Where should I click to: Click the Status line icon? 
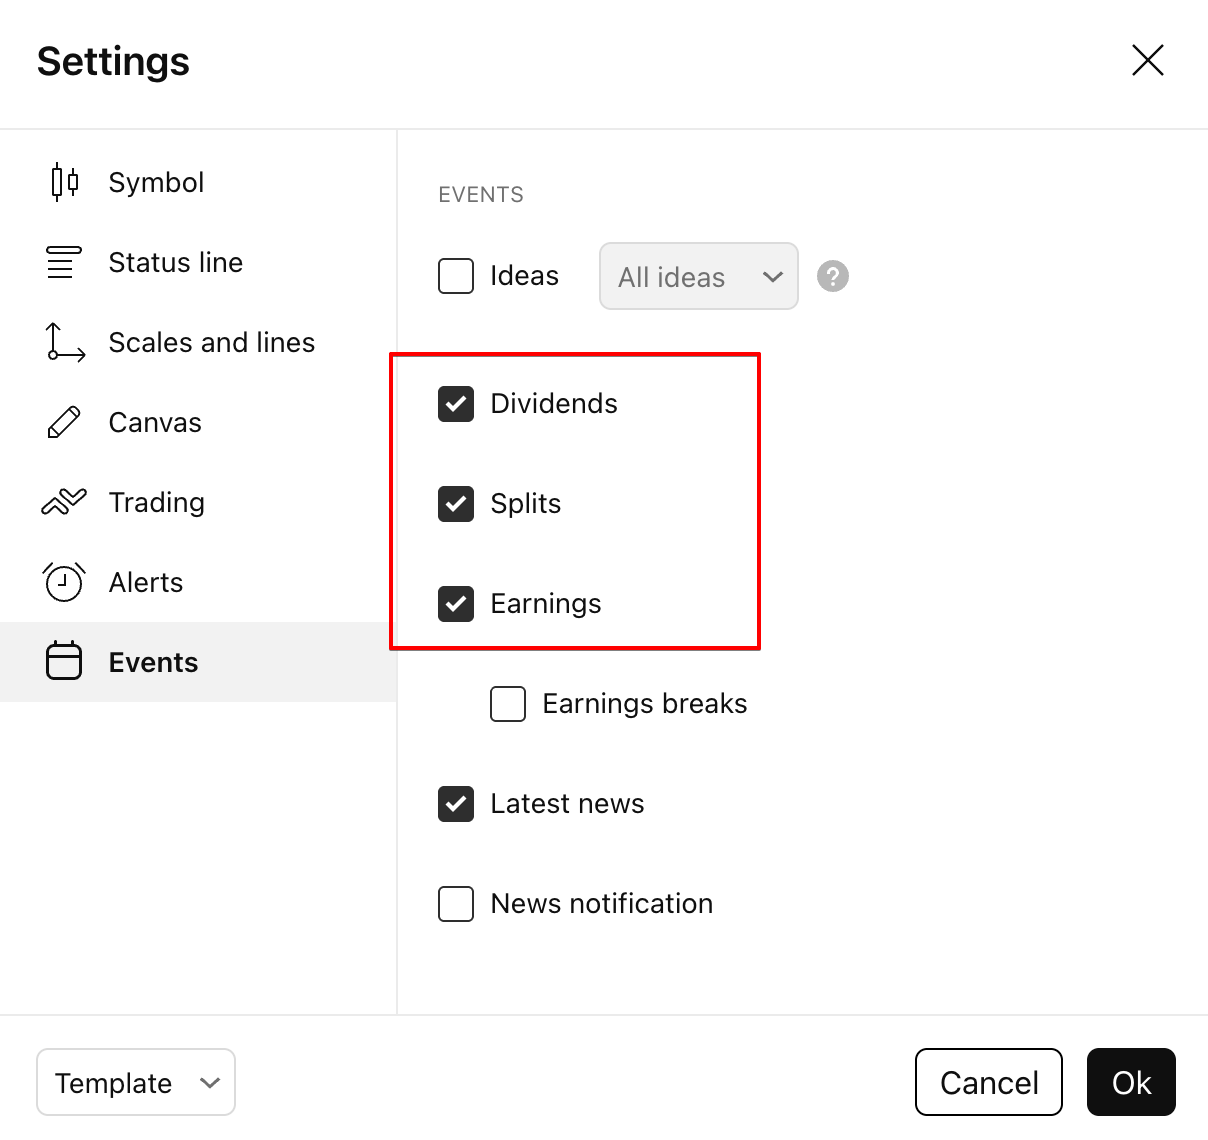click(64, 262)
